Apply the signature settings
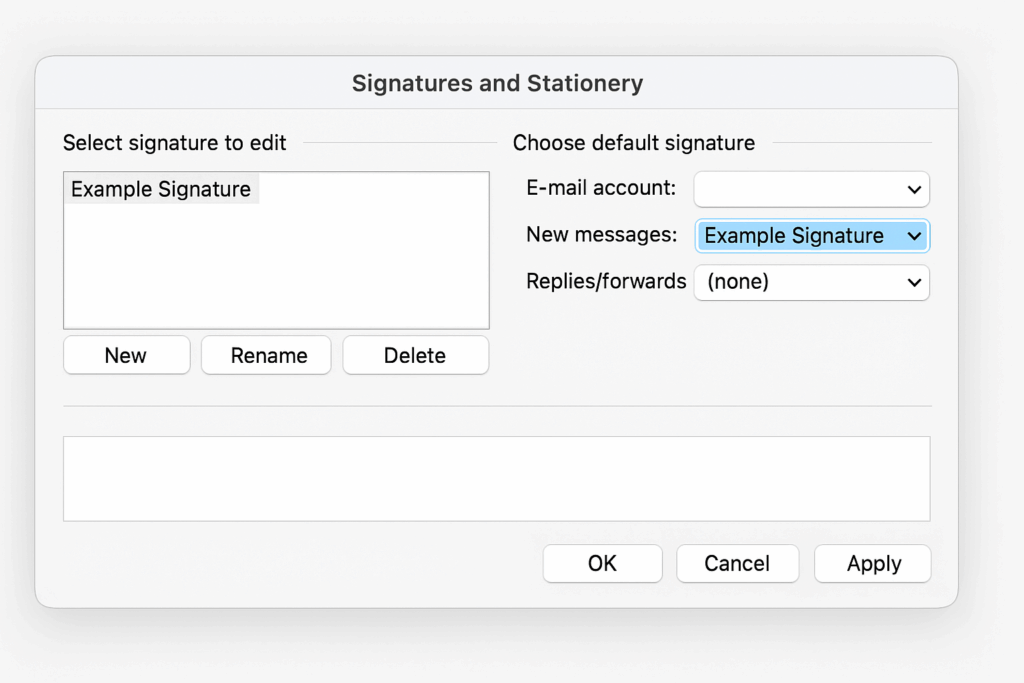1024x683 pixels. (x=872, y=563)
